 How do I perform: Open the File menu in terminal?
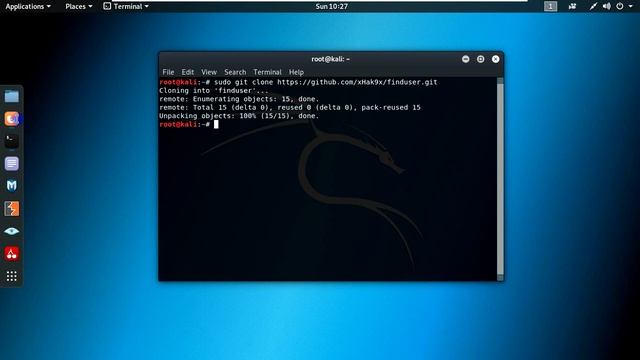click(168, 72)
